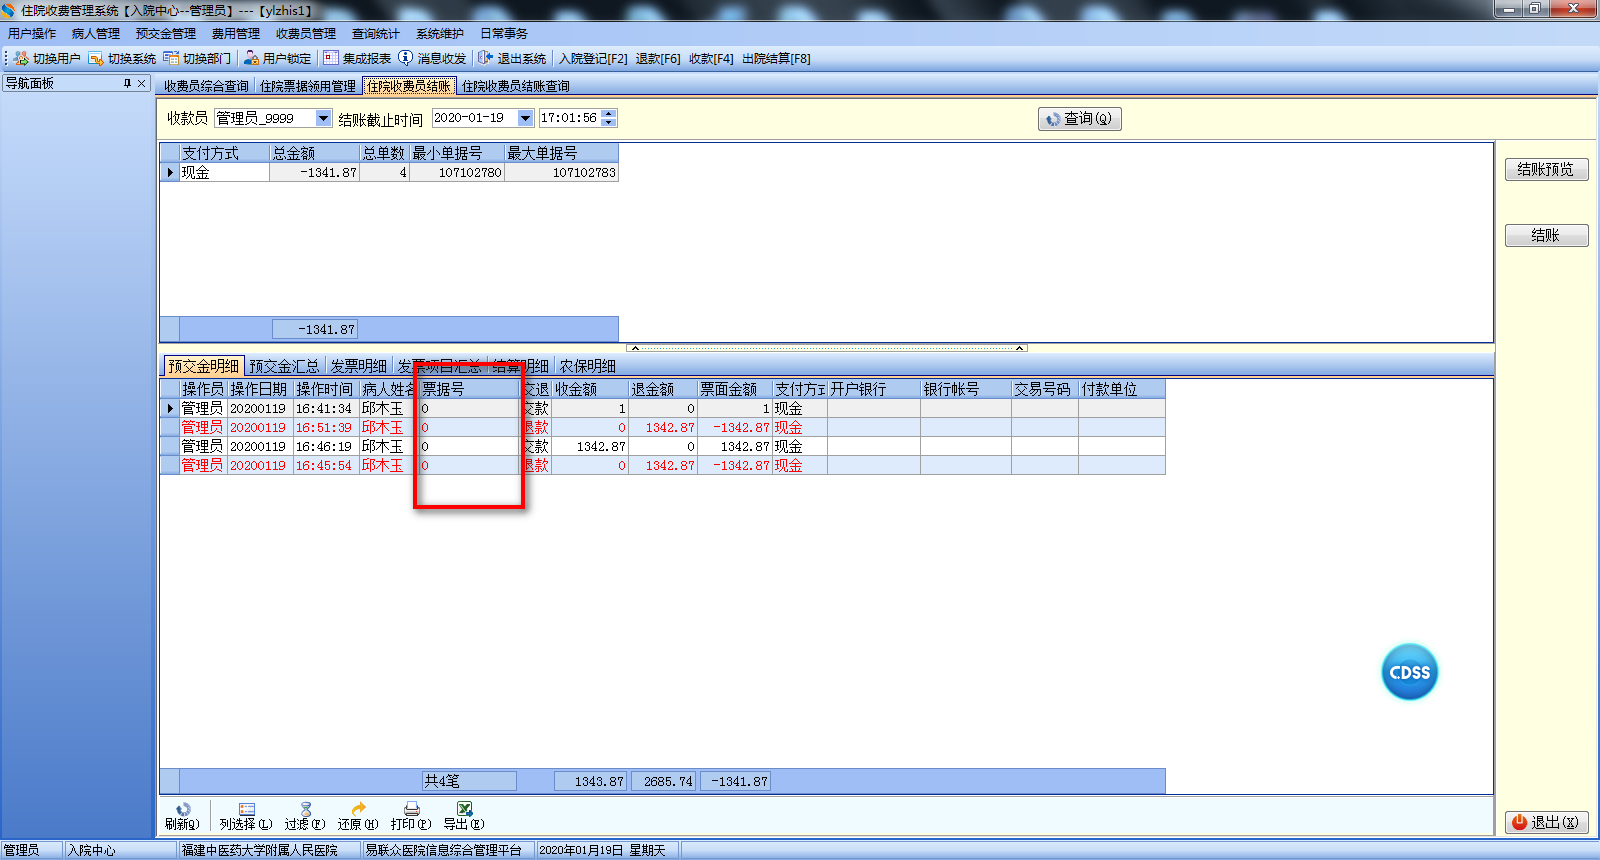Click the 最小单据号 column header
The height and width of the screenshot is (860, 1600).
457,153
